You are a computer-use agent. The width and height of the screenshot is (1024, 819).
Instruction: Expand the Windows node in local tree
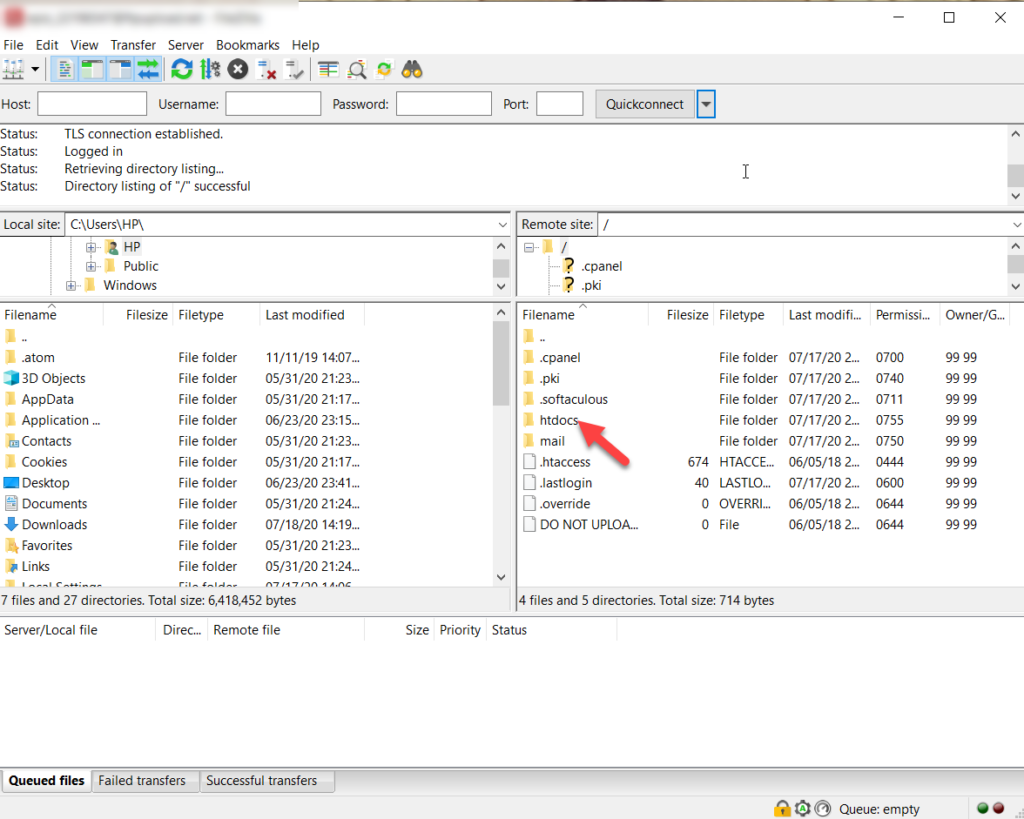tap(71, 285)
